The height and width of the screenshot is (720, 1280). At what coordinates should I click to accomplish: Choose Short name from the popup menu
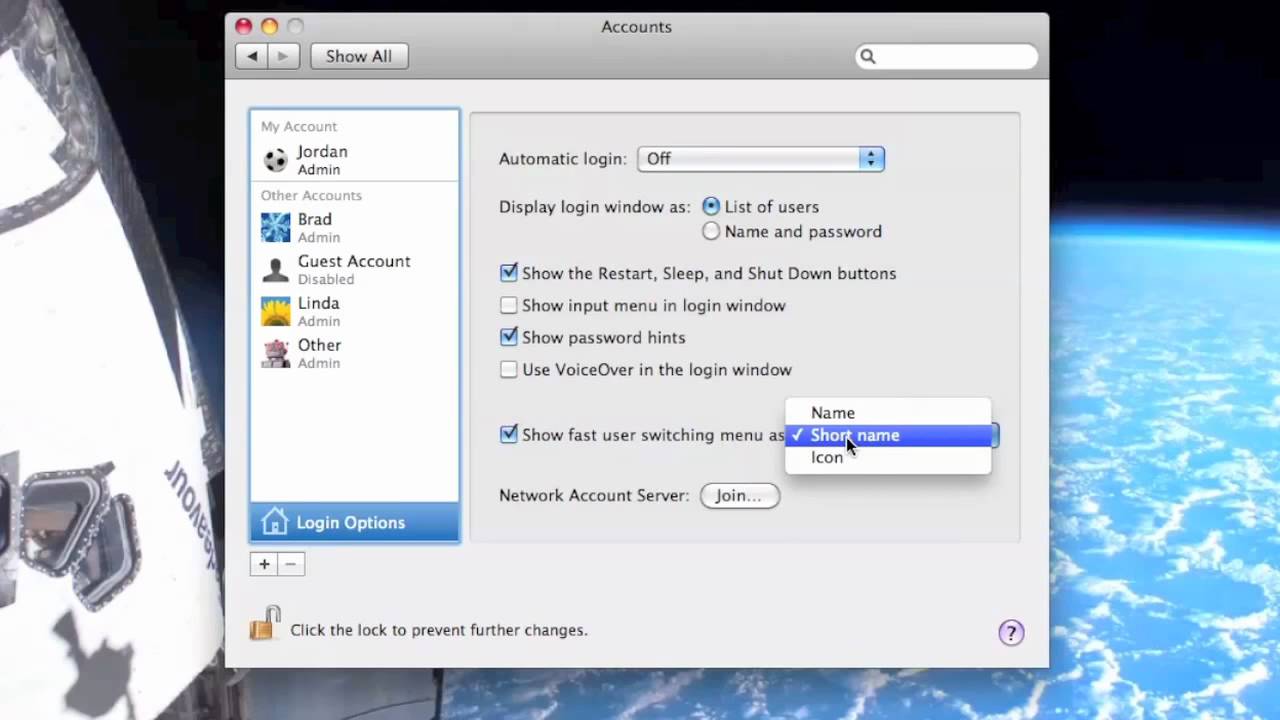pos(888,435)
